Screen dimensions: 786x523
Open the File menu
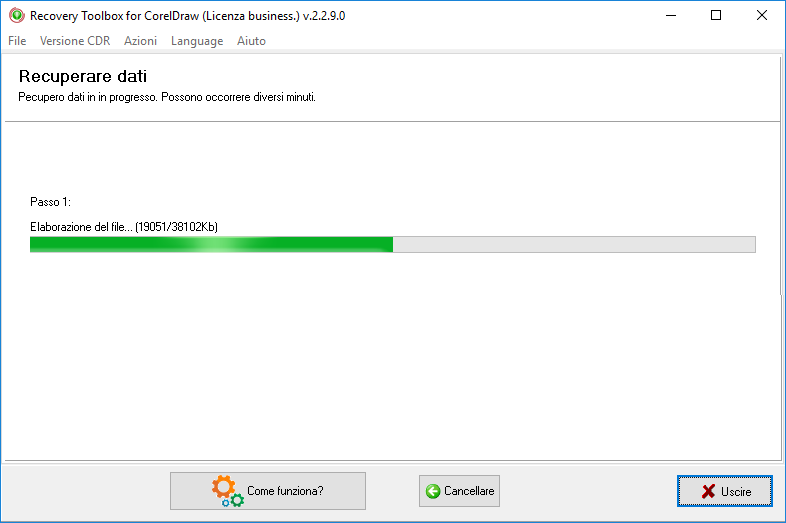17,41
